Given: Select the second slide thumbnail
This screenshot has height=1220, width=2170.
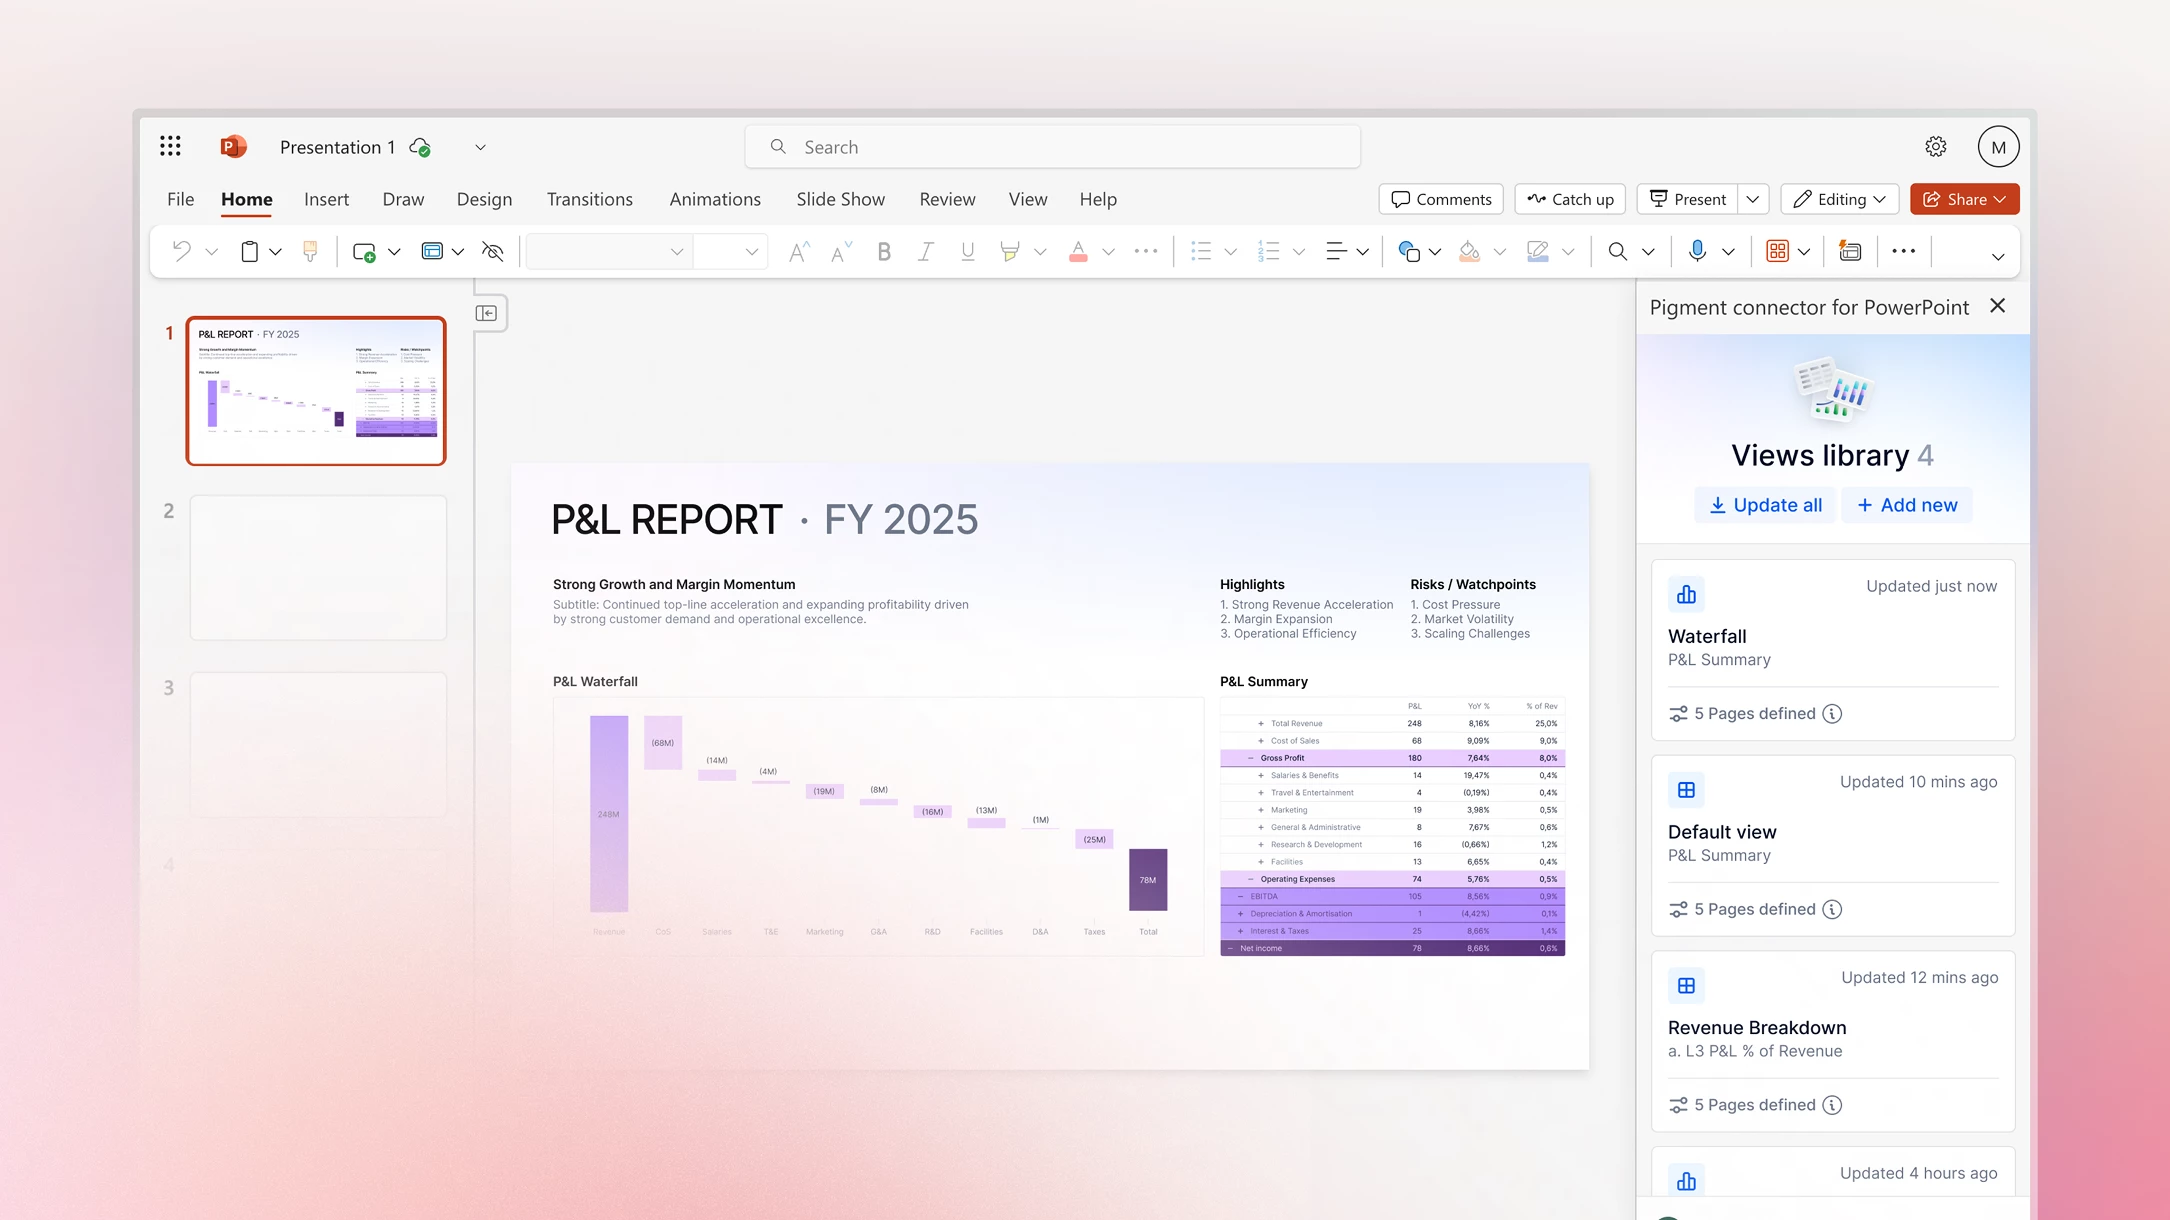Looking at the screenshot, I should (318, 567).
